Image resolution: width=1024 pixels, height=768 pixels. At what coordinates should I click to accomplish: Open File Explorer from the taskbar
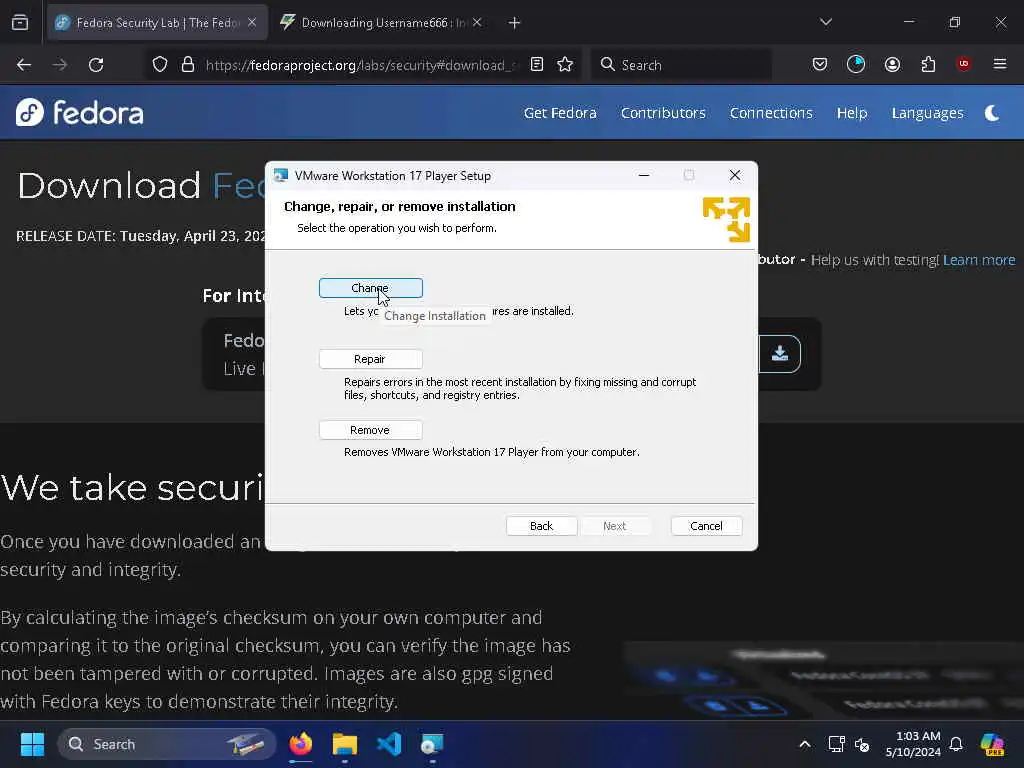[x=345, y=744]
